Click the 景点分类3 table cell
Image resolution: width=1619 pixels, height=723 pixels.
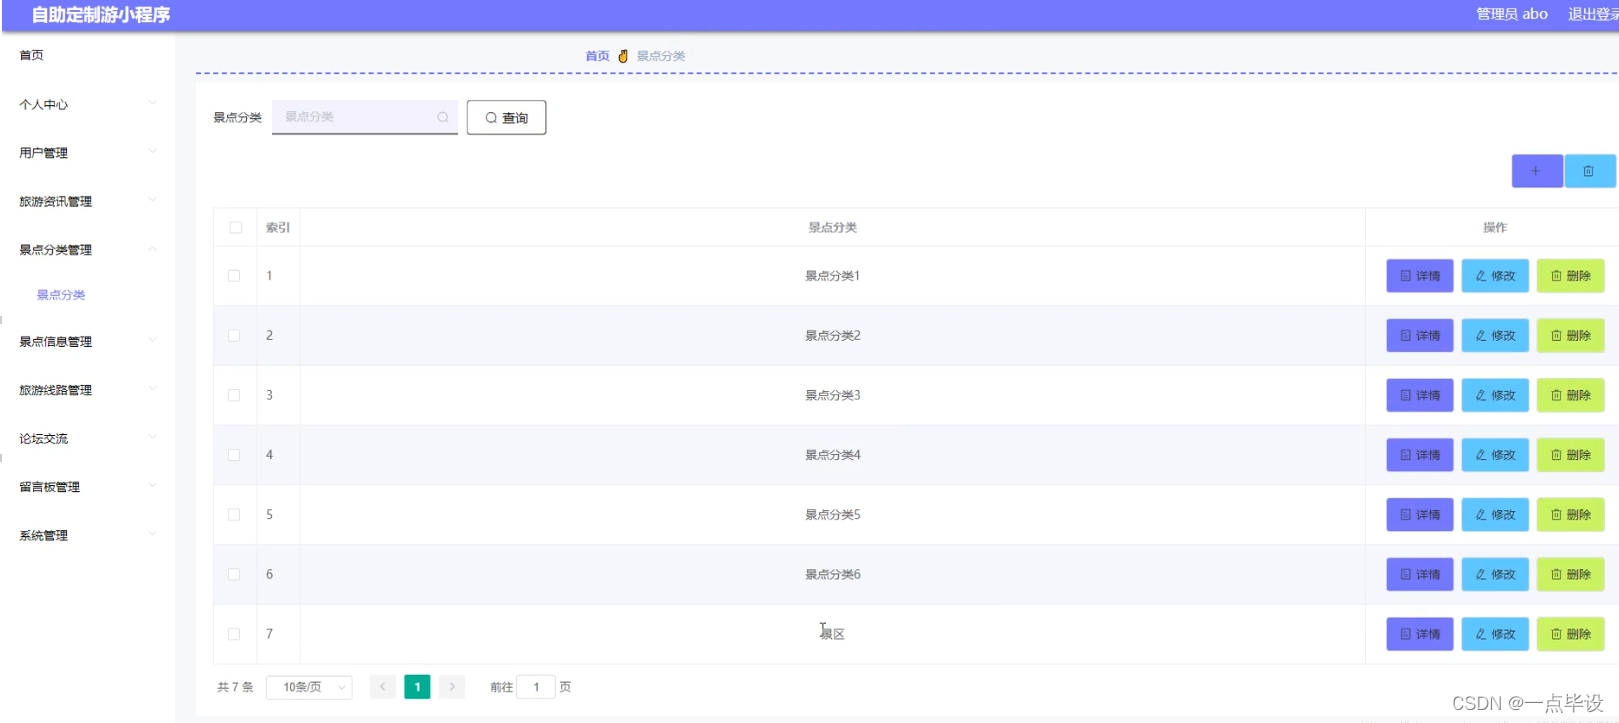pyautogui.click(x=833, y=395)
